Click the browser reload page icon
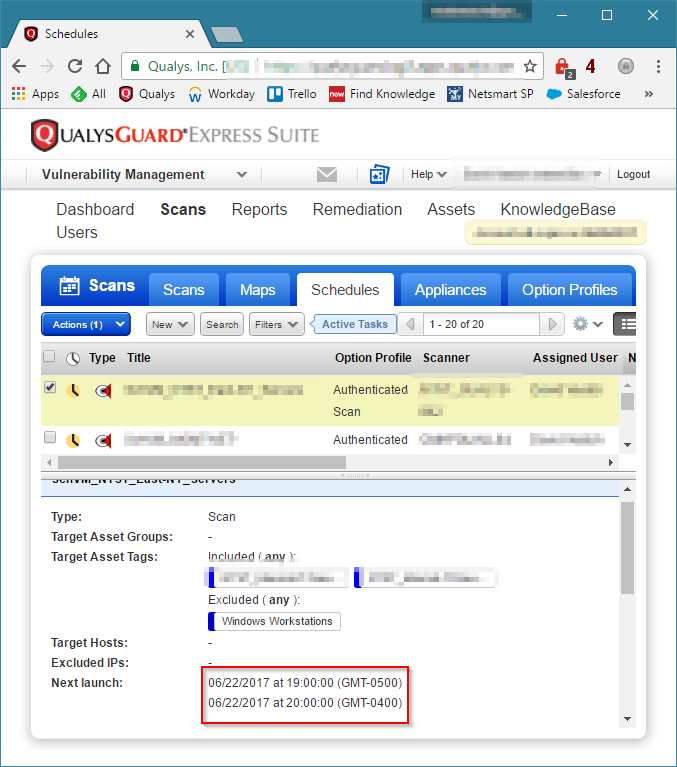 74,67
